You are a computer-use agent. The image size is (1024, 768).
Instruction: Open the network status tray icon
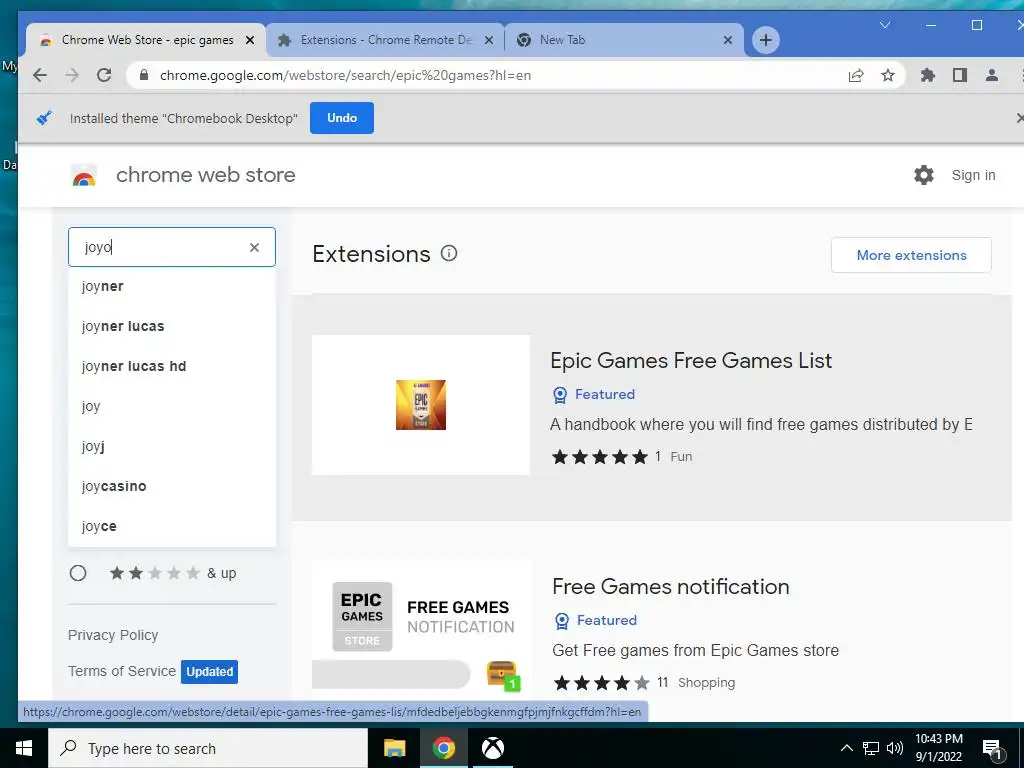pyautogui.click(x=871, y=748)
